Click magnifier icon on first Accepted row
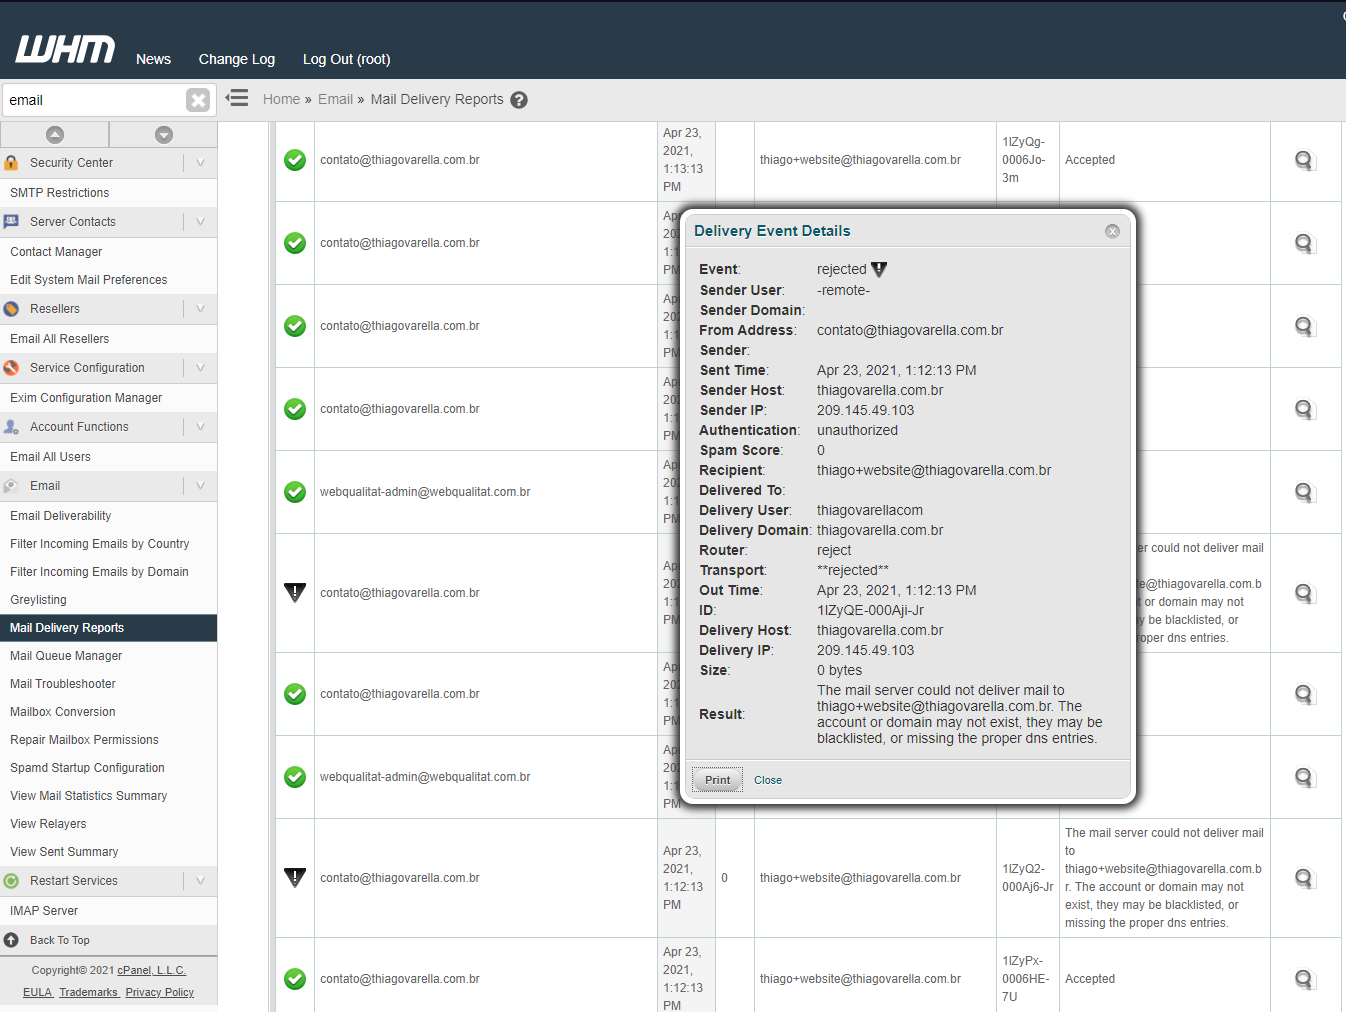 point(1304,160)
